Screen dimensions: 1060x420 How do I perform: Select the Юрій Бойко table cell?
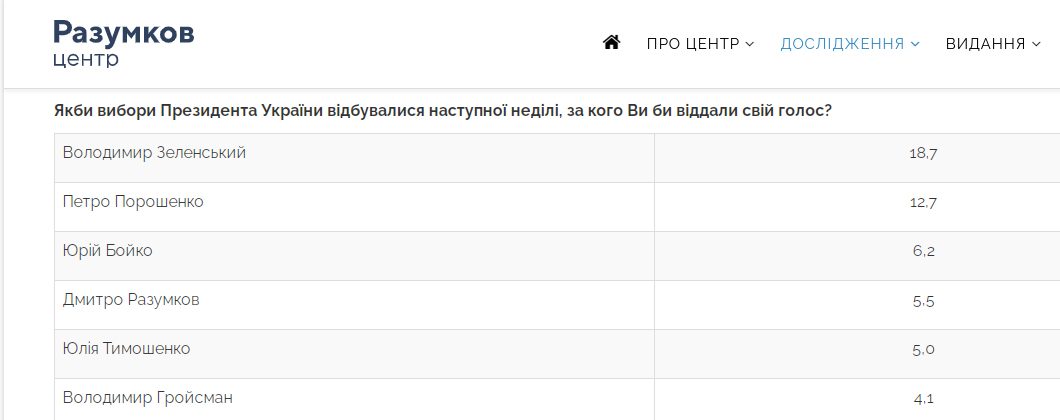coord(354,256)
